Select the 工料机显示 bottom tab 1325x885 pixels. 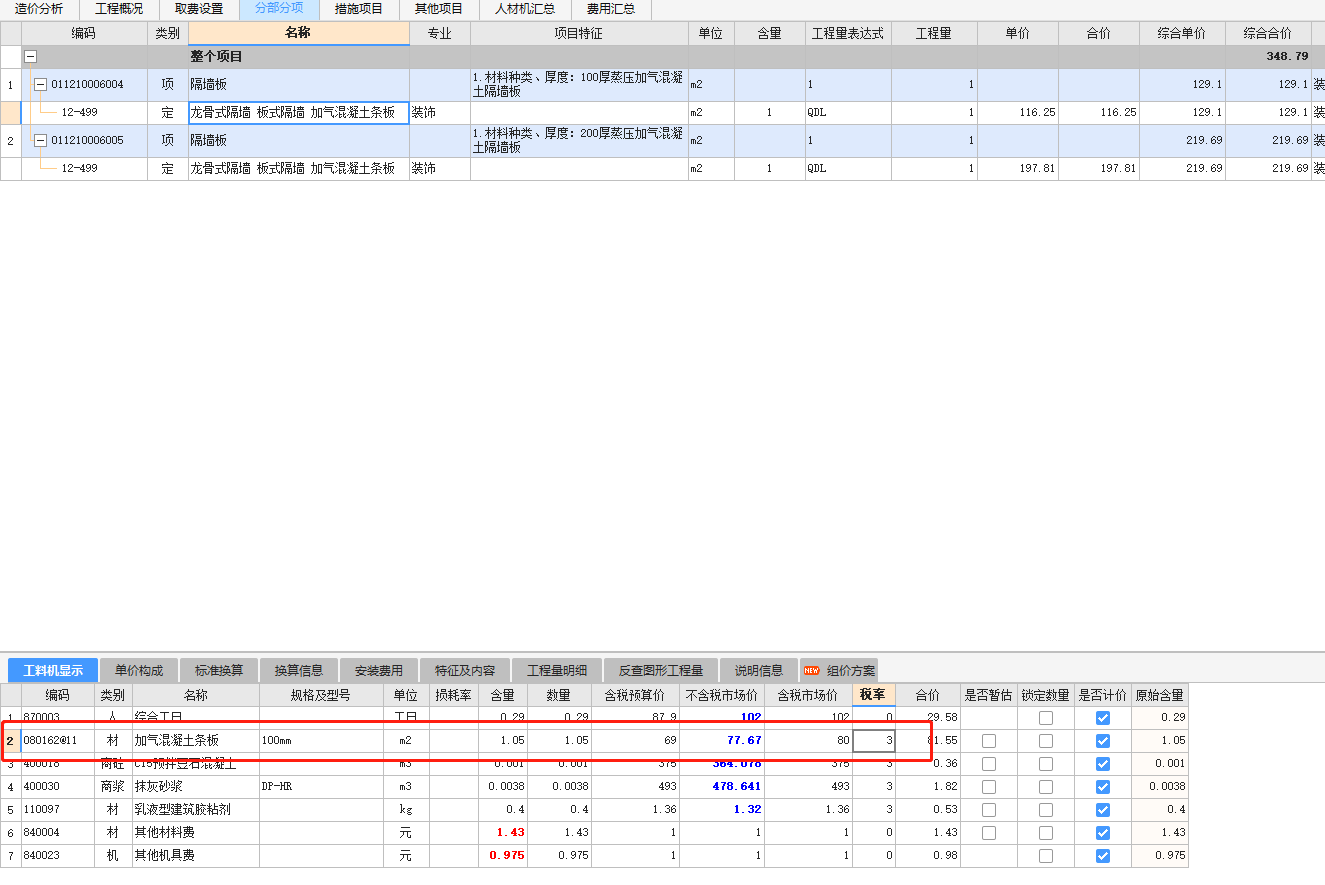coord(53,670)
